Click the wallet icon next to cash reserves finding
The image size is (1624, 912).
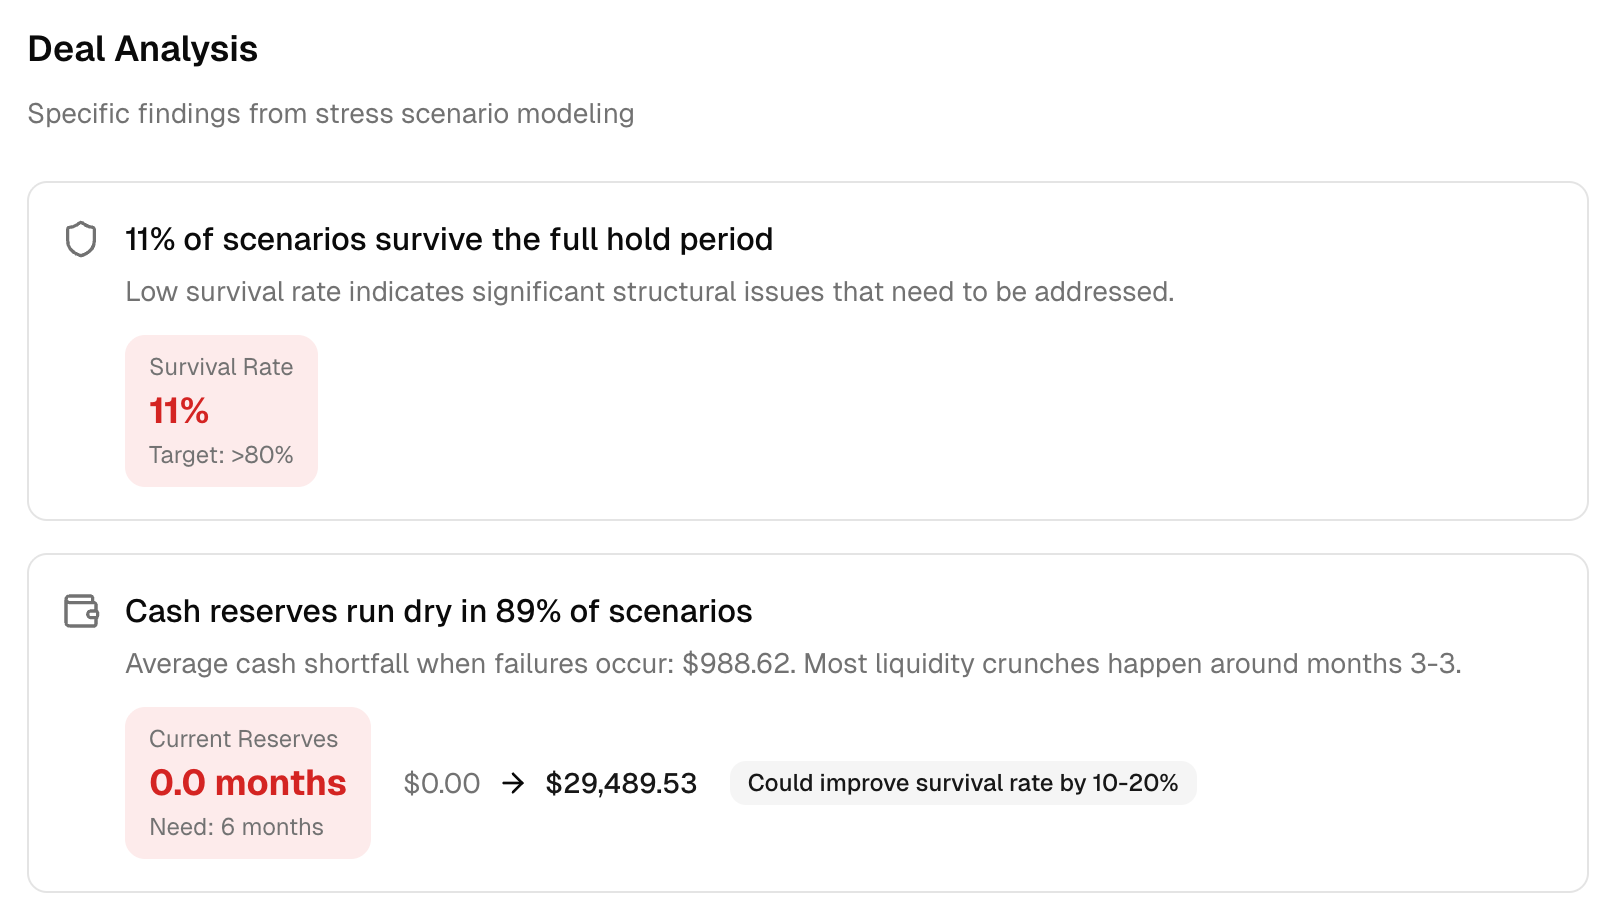point(79,611)
